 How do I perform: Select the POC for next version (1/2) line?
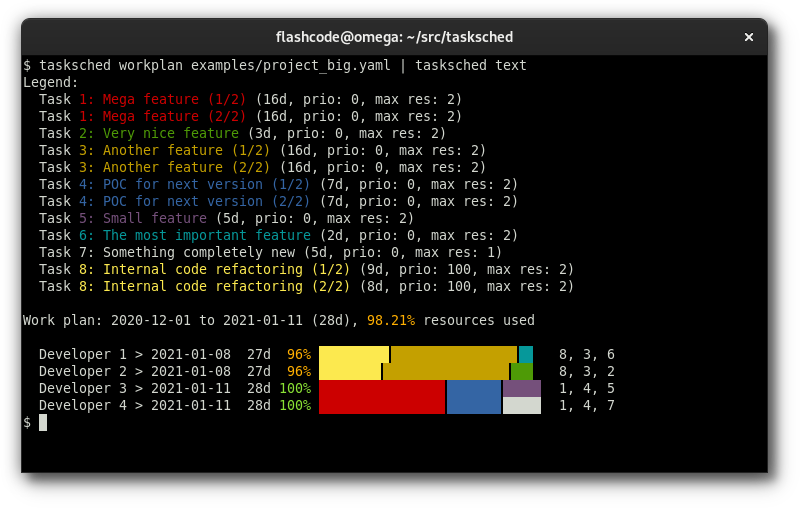278,184
